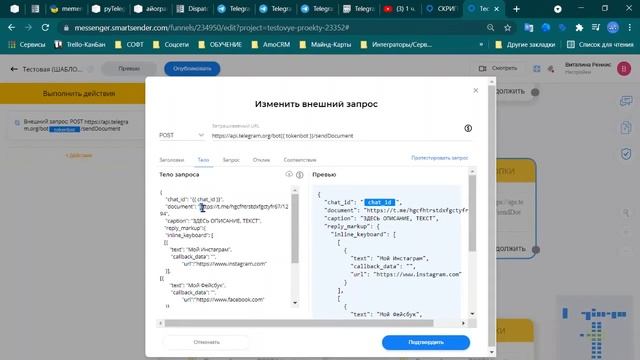Expand the bookmarks overflow chevron
The image size is (640, 360).
pos(481,44)
